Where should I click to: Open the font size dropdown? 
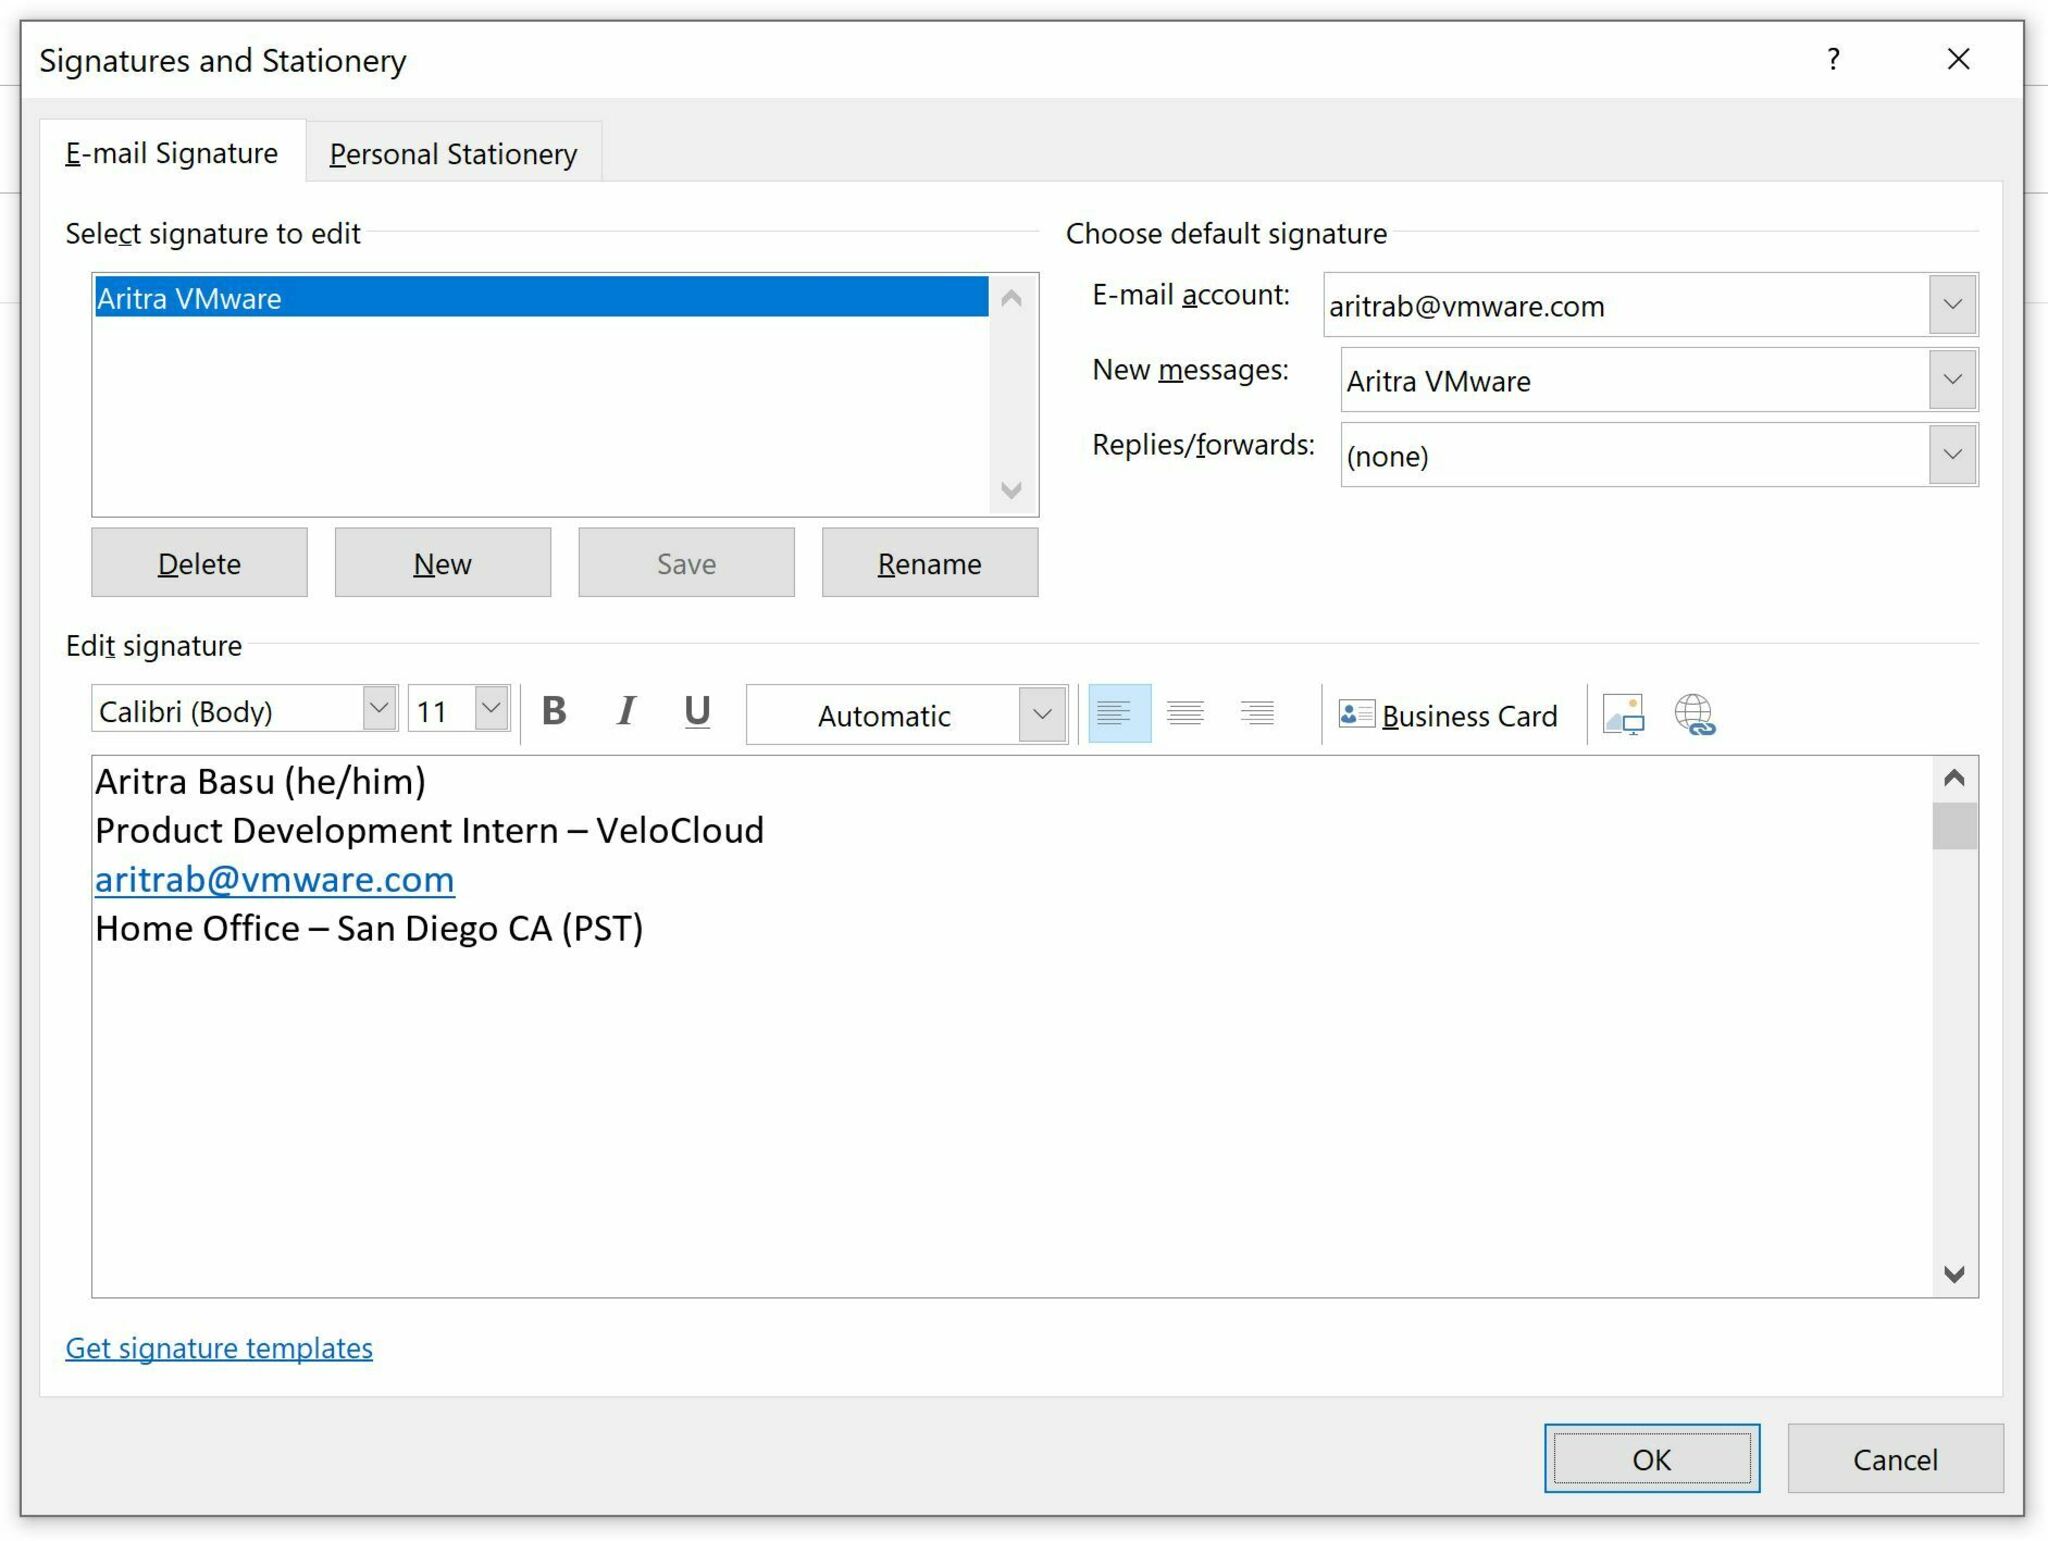(491, 709)
